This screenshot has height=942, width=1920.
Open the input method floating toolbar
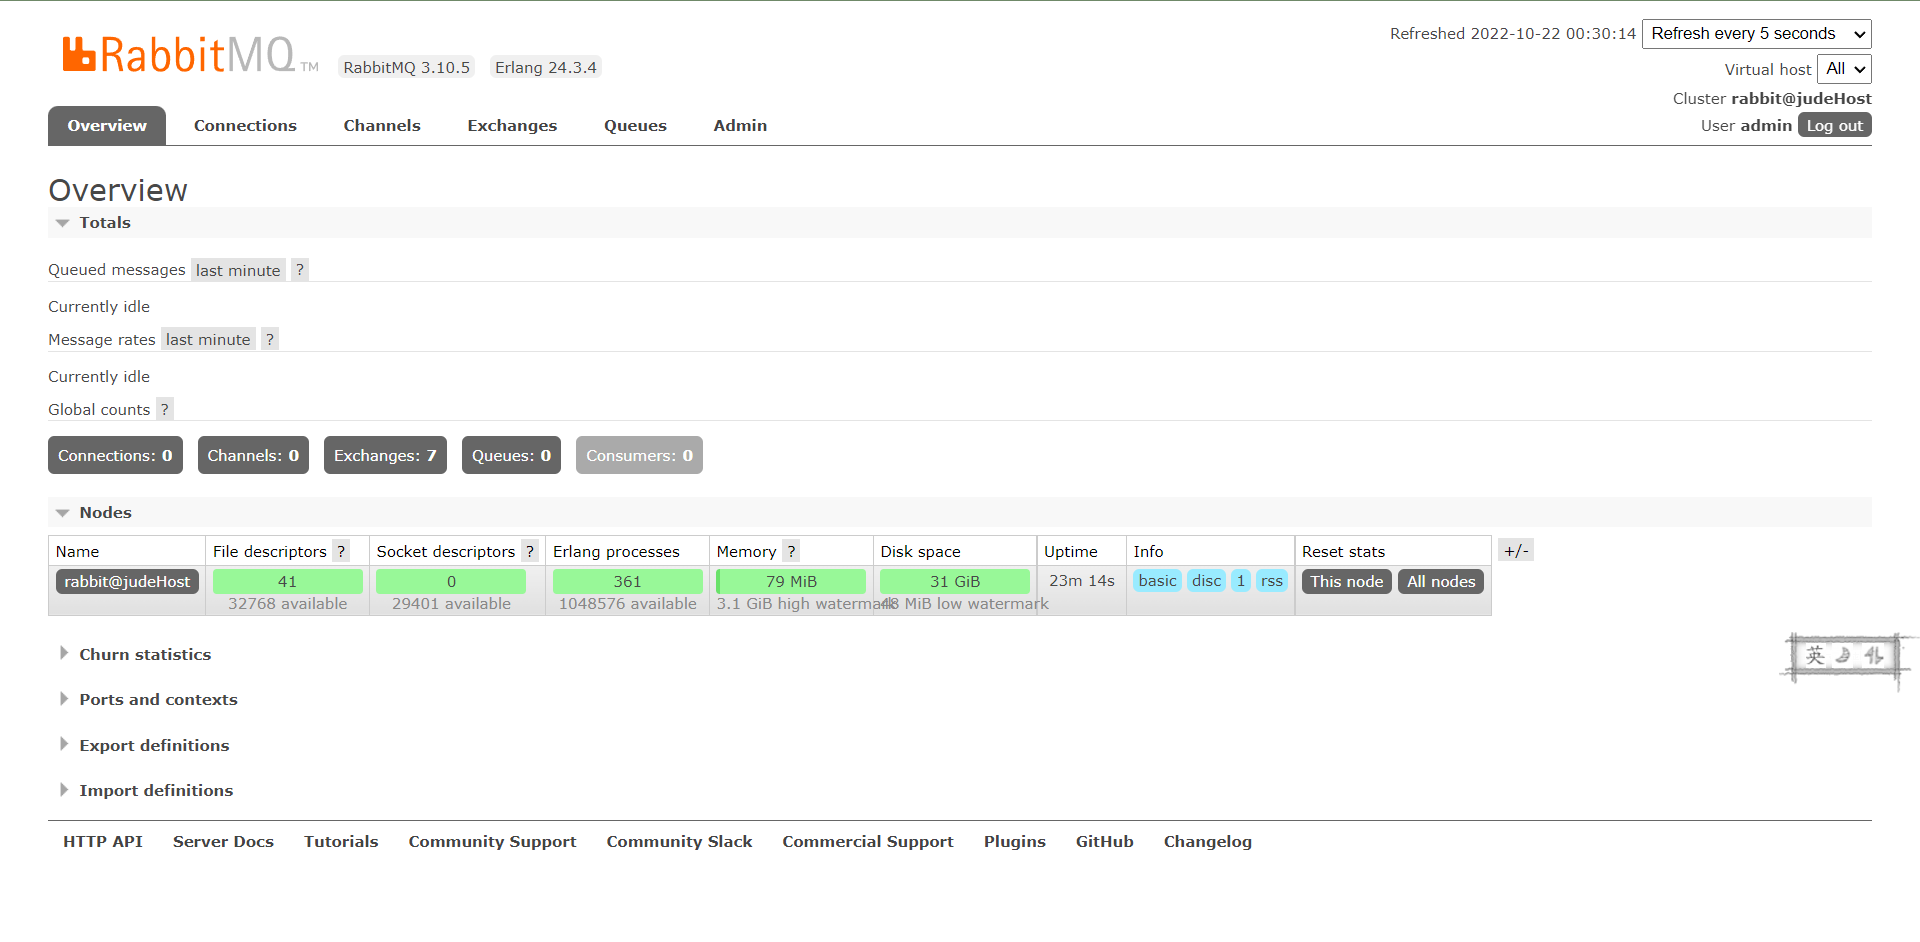coord(1845,656)
